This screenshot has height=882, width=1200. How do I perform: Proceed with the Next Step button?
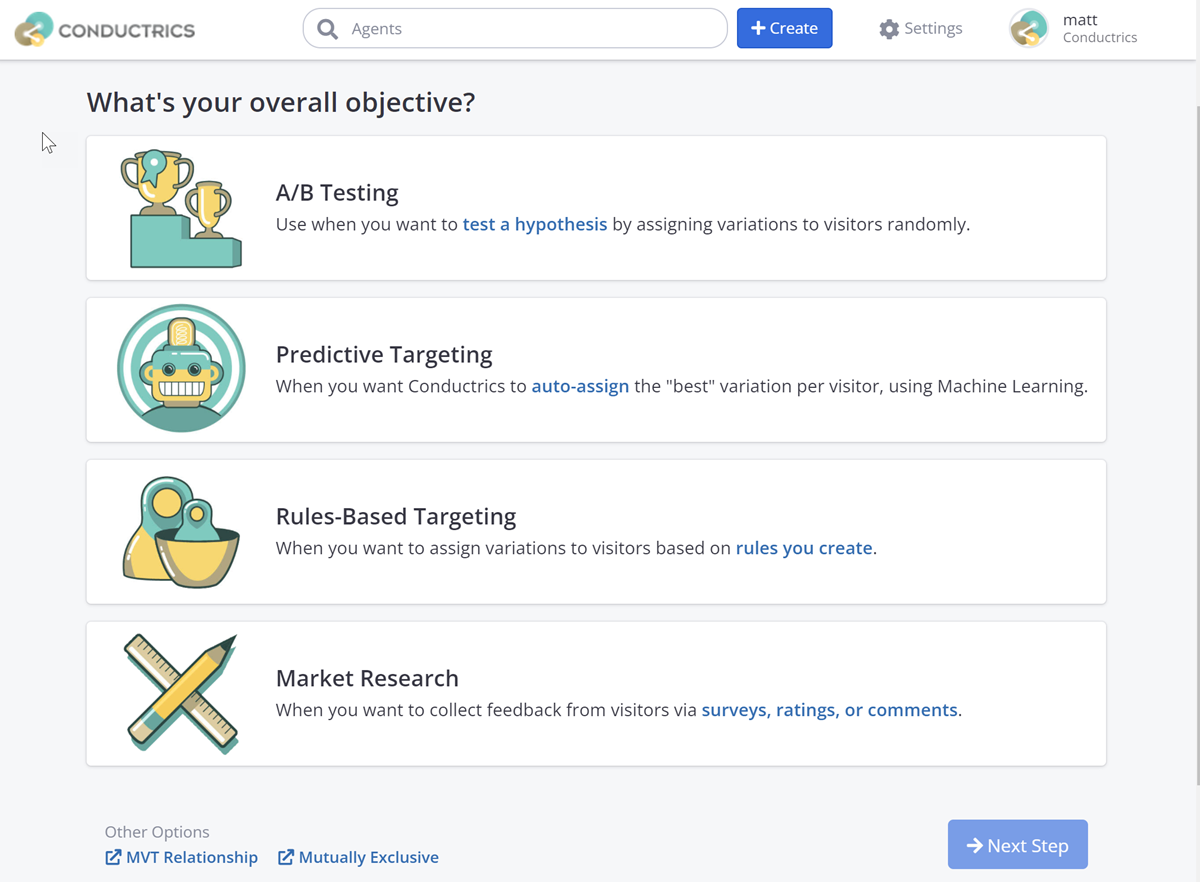[x=1017, y=845]
